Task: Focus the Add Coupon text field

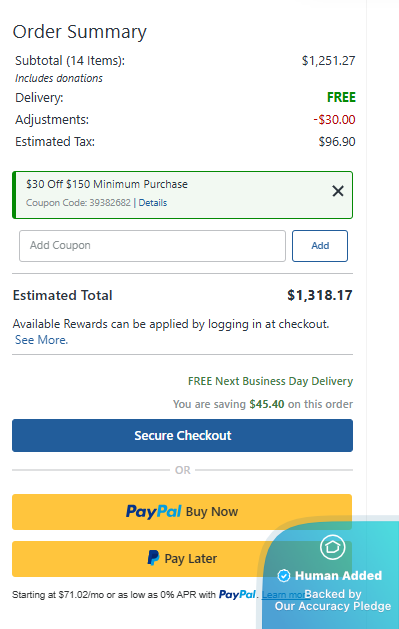Action: 152,246
